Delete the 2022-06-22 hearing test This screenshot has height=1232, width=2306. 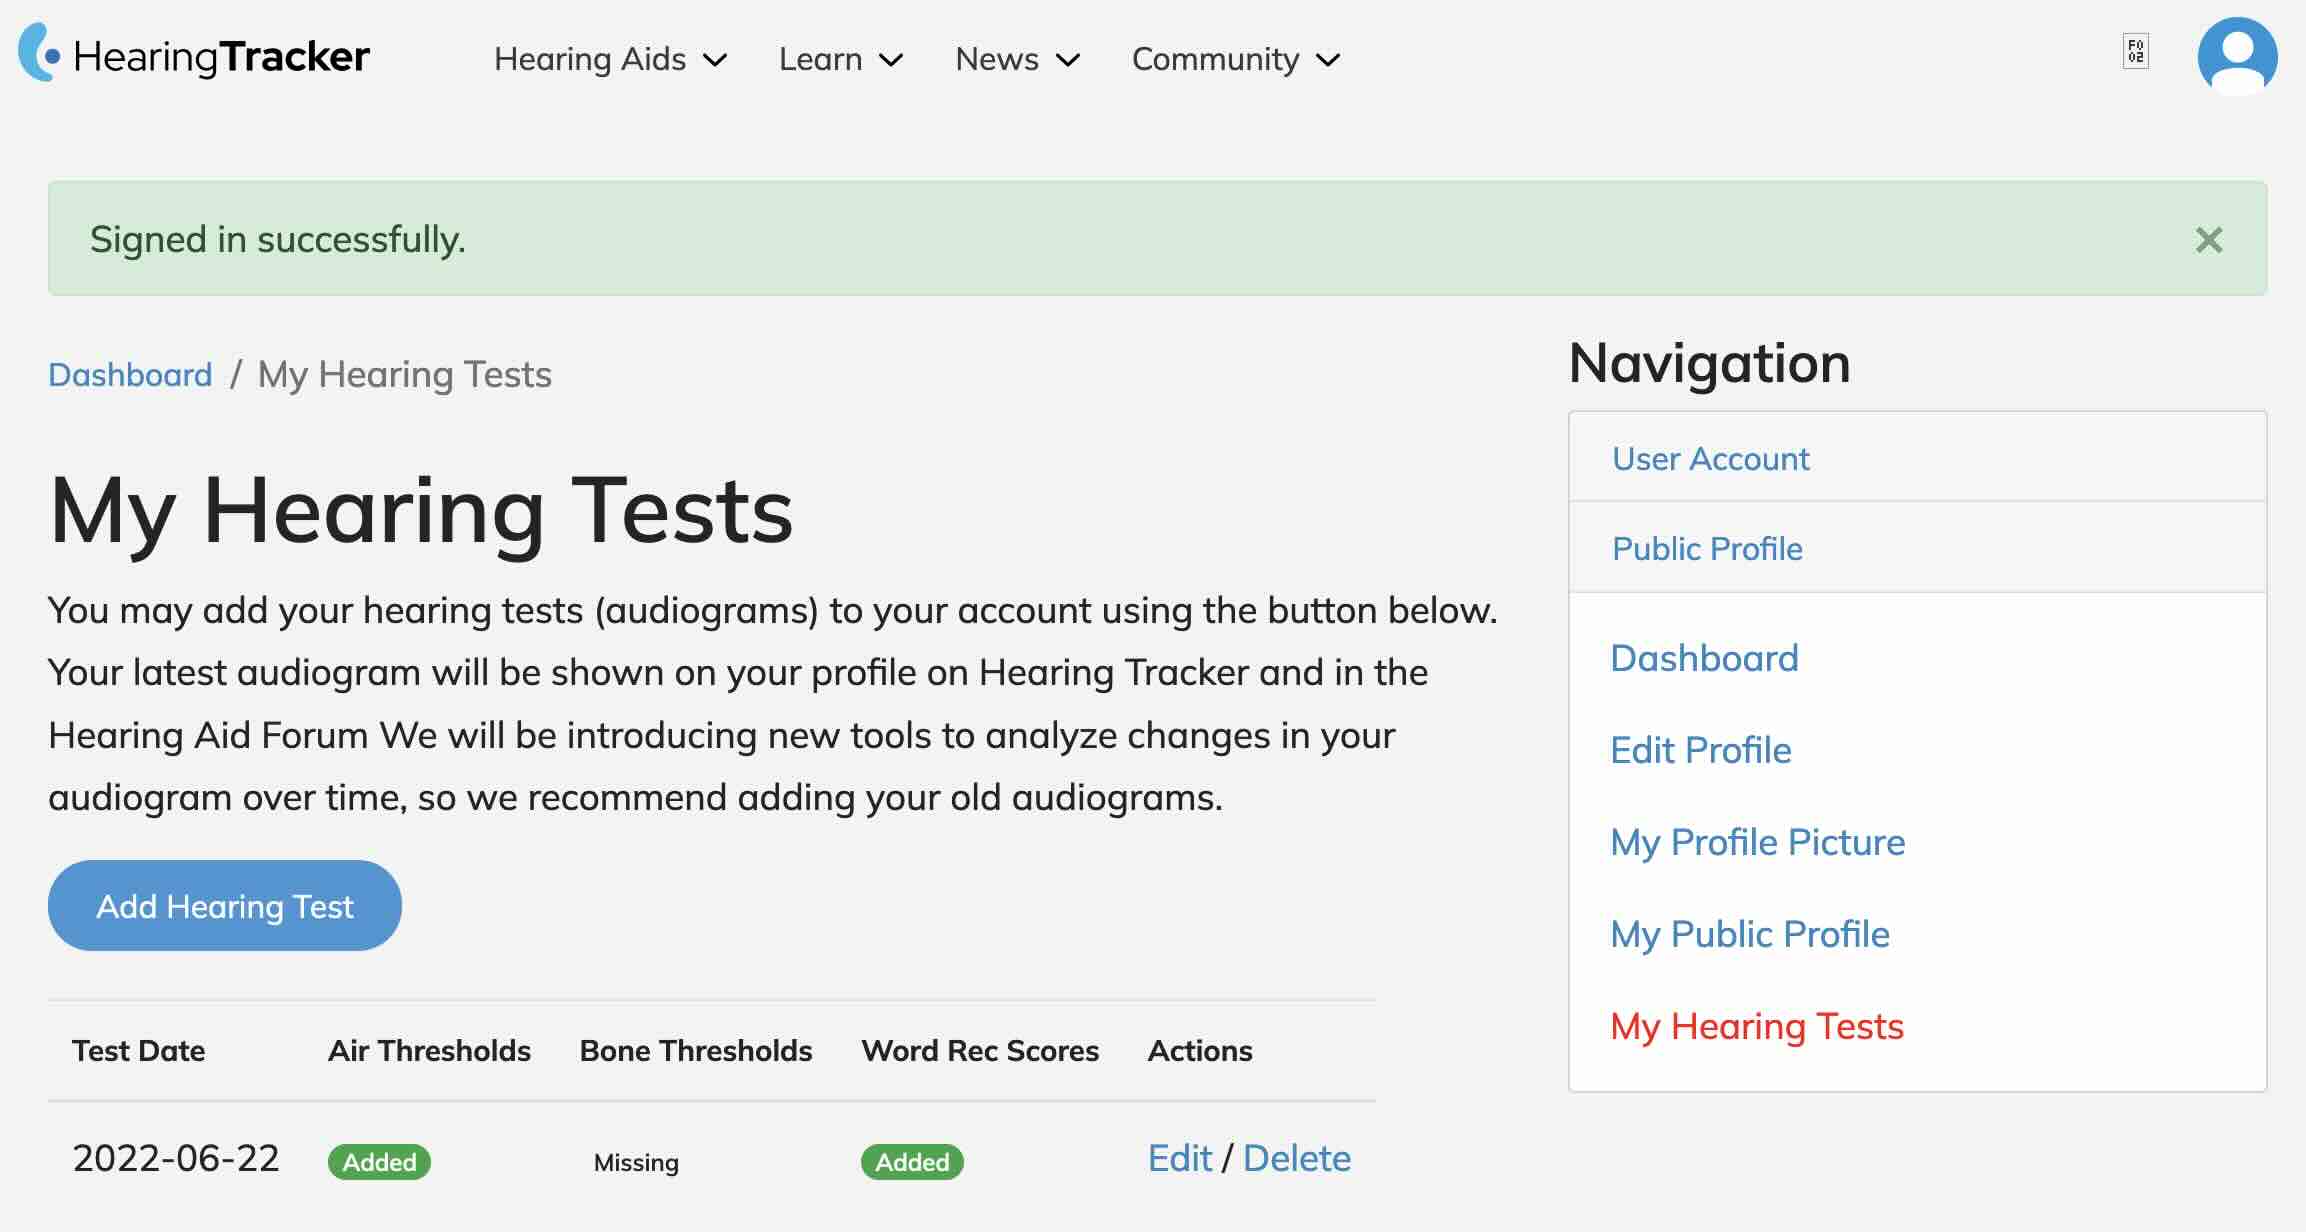point(1297,1158)
